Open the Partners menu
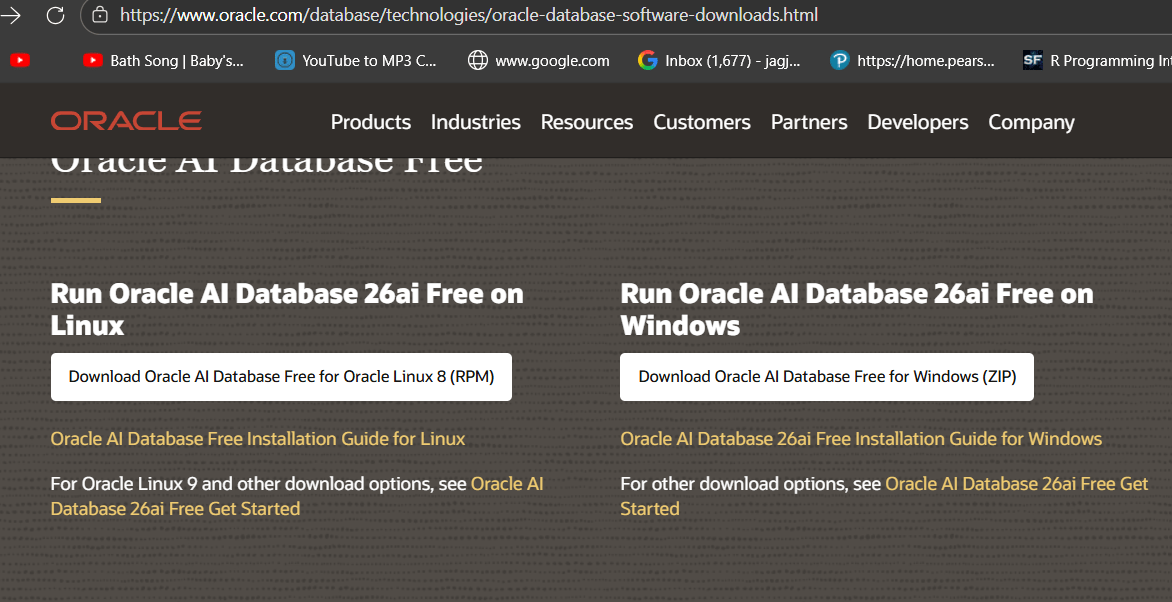The image size is (1172, 602). click(x=809, y=122)
